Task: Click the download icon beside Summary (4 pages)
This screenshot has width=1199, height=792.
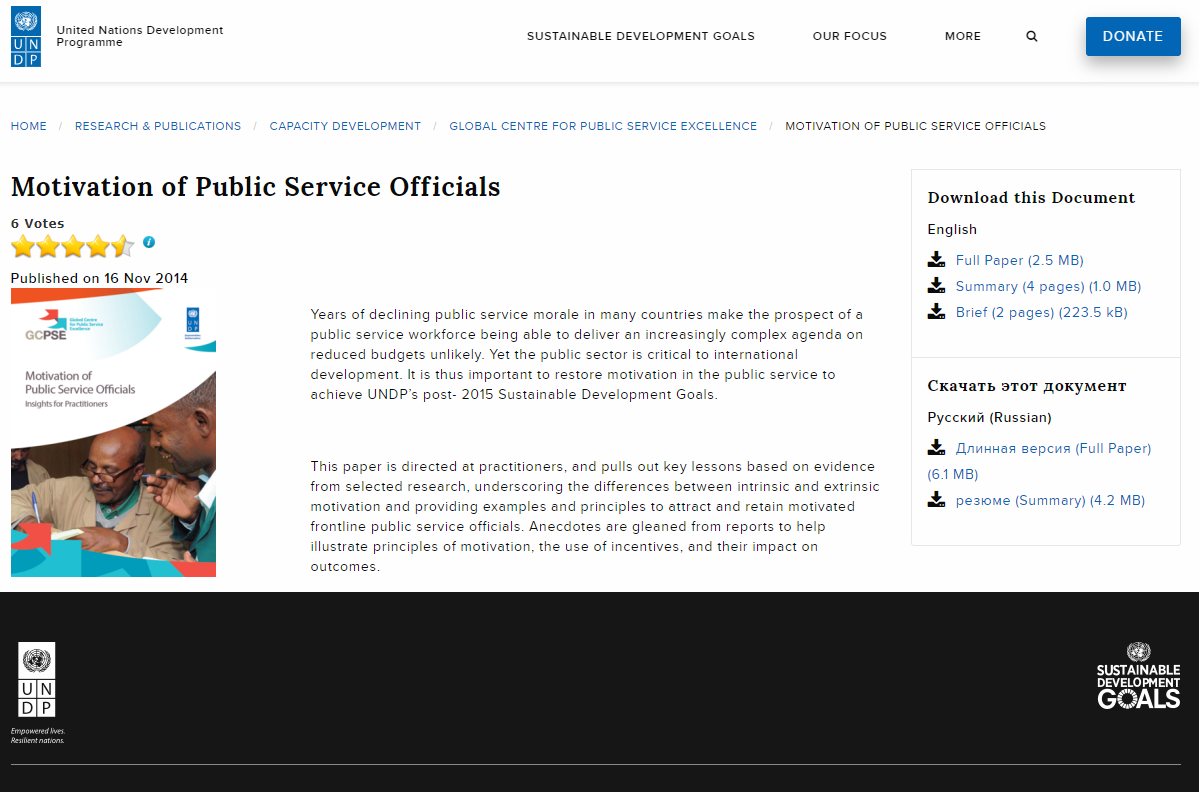Action: [936, 285]
